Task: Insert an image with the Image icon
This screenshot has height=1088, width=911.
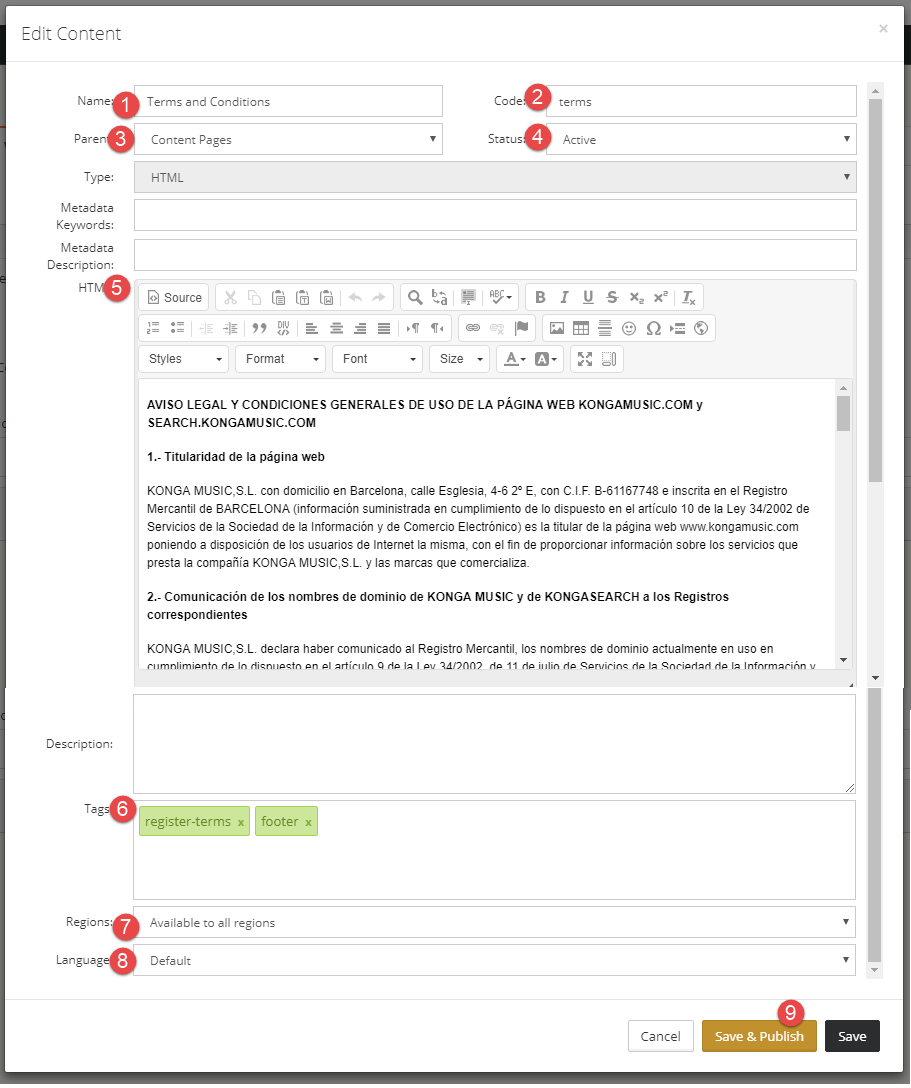Action: click(556, 328)
